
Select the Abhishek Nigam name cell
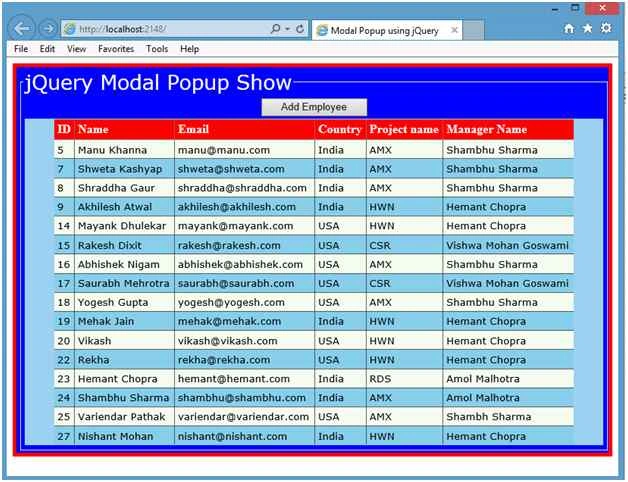tap(124, 264)
